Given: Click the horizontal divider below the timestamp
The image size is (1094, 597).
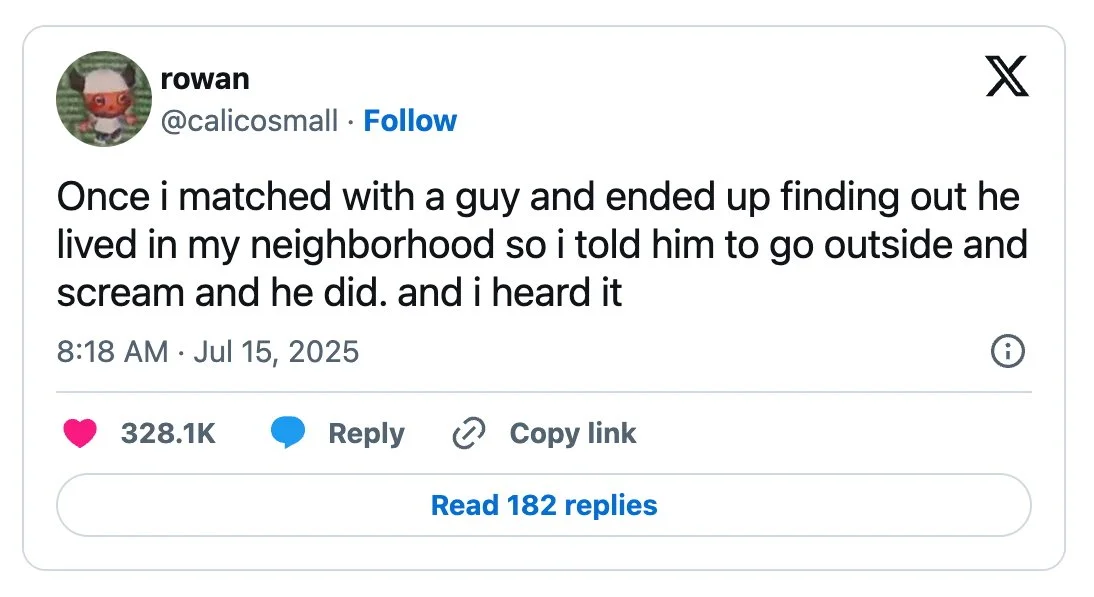Looking at the screenshot, I should point(544,392).
